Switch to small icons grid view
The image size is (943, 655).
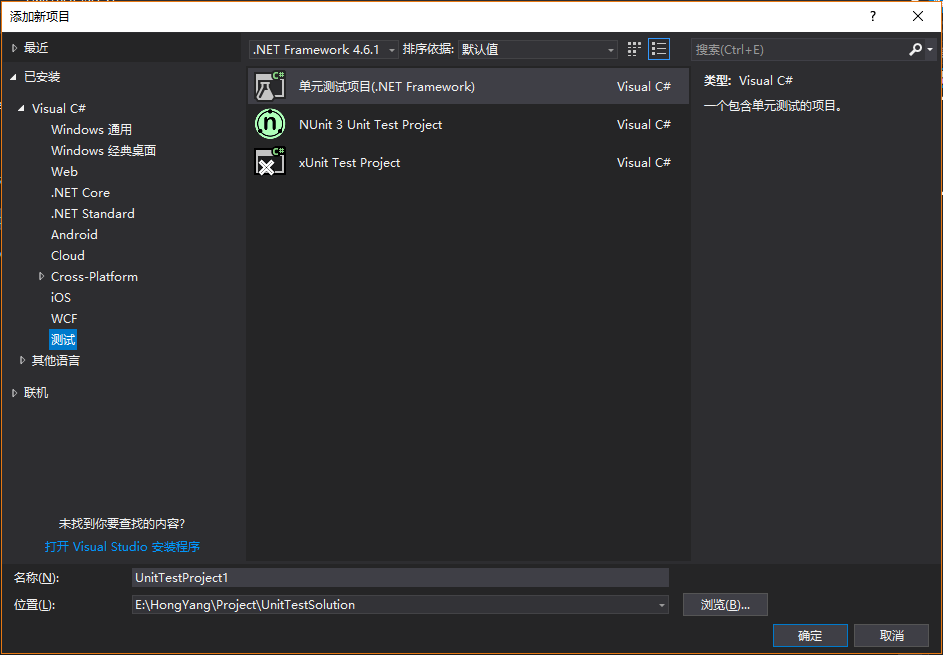[x=634, y=49]
